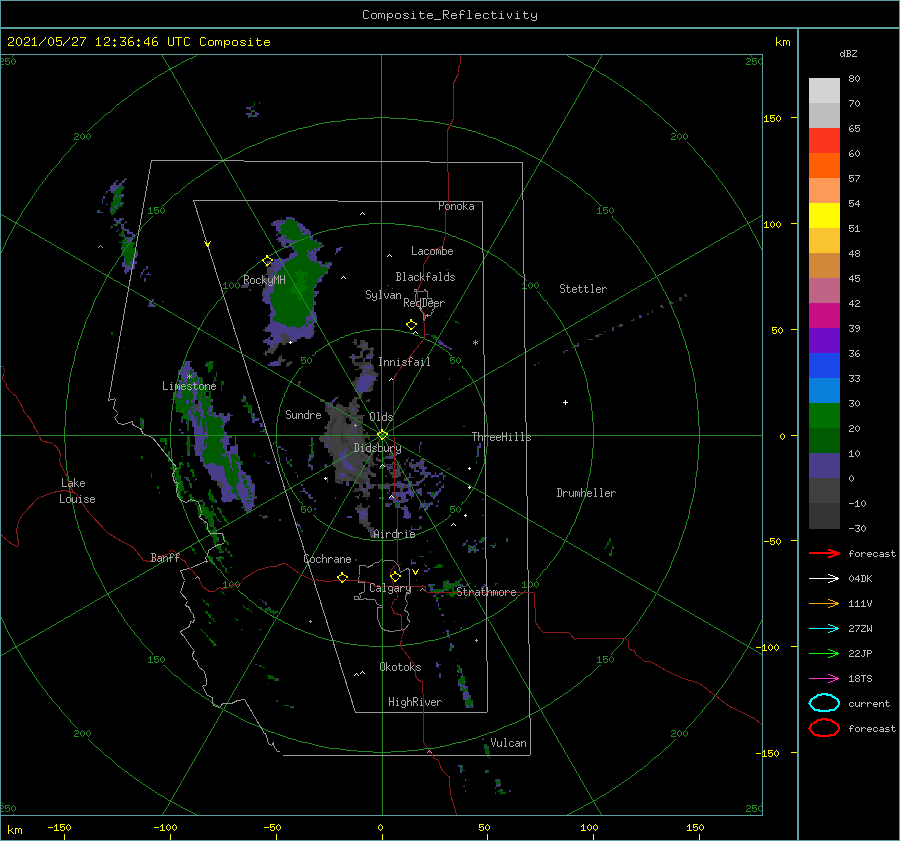Image resolution: width=900 pixels, height=841 pixels.
Task: Click the magenta 18TS arrow icon
Action: coord(824,679)
